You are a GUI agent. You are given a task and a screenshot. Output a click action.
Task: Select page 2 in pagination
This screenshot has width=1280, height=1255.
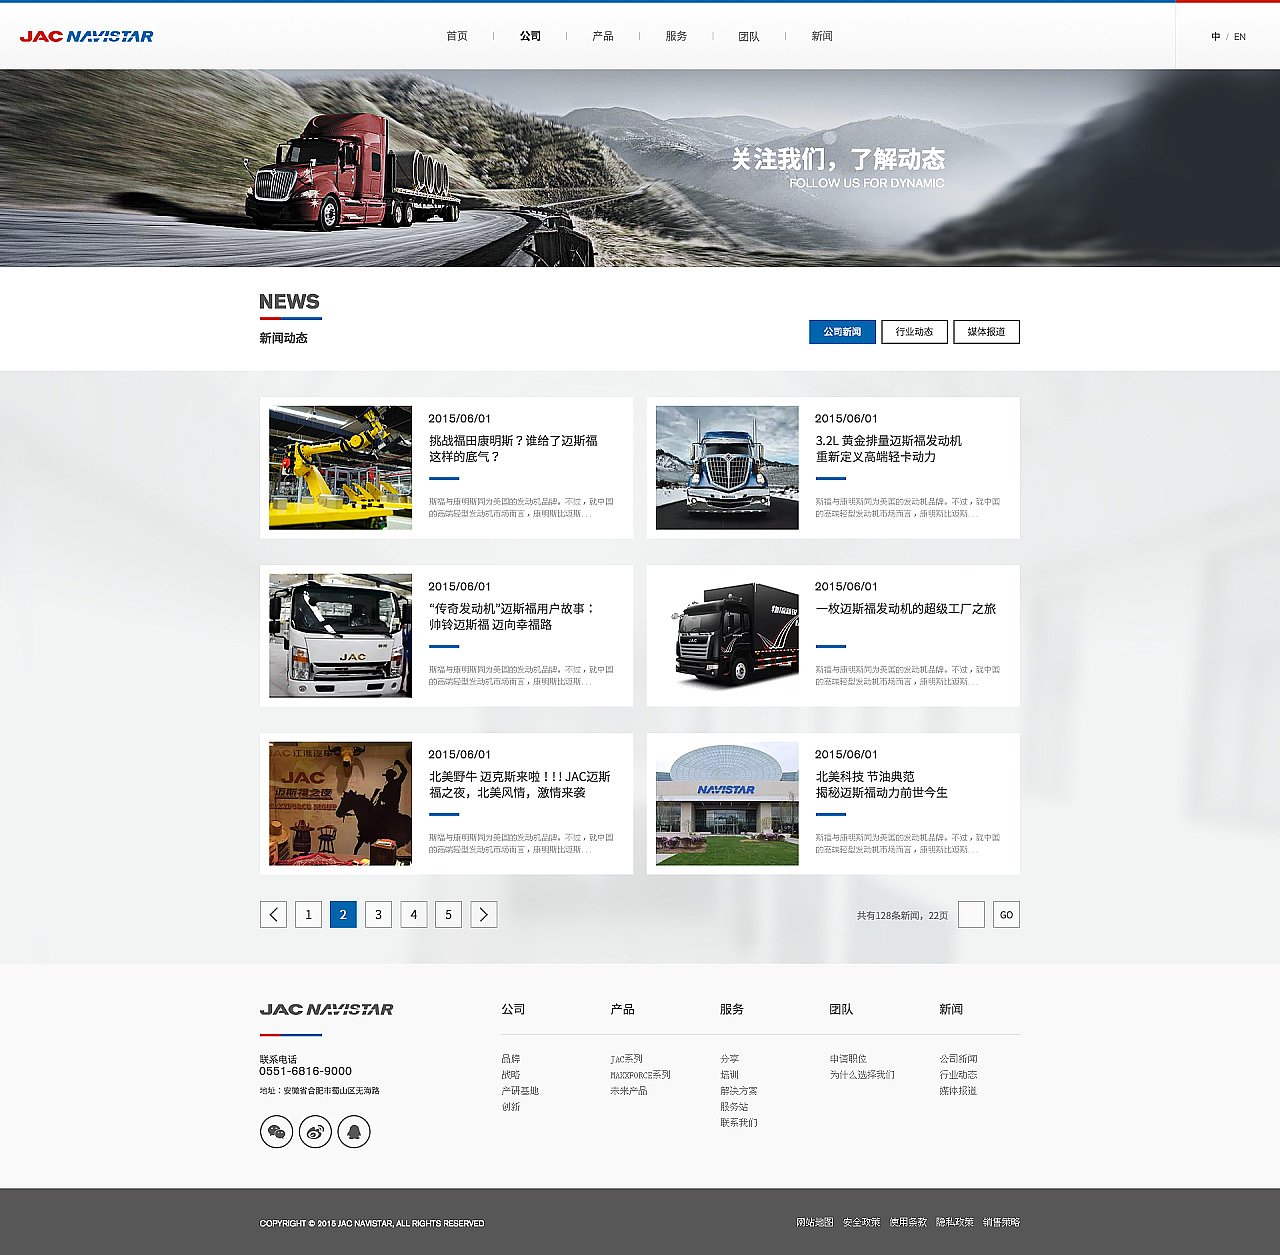pyautogui.click(x=343, y=915)
